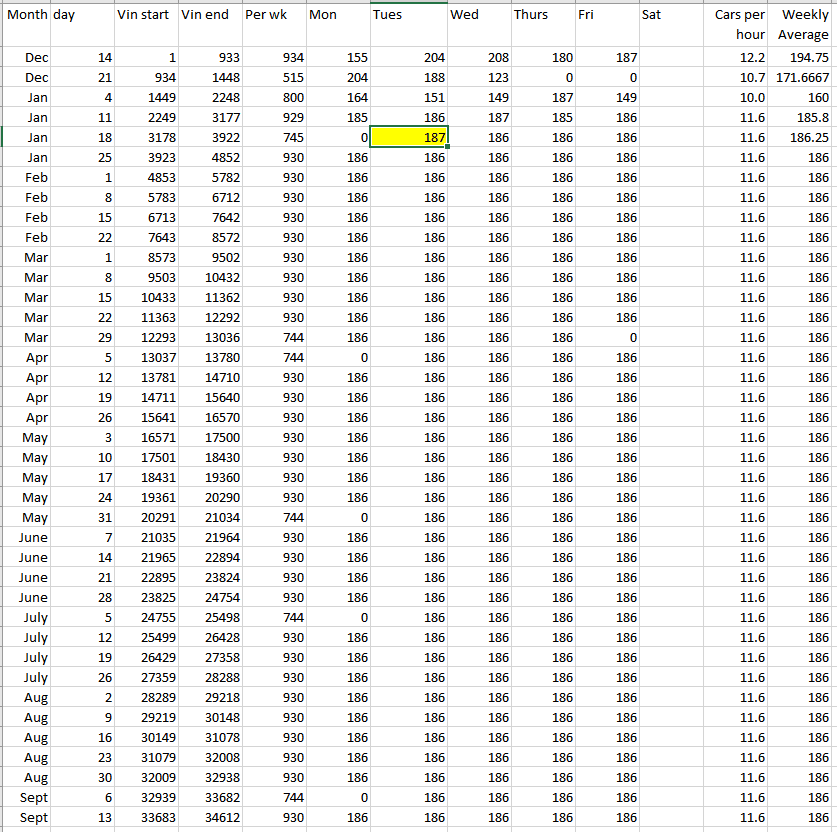Select the Per wk cell with value 515
Screen dimensions: 837x832
click(x=273, y=78)
